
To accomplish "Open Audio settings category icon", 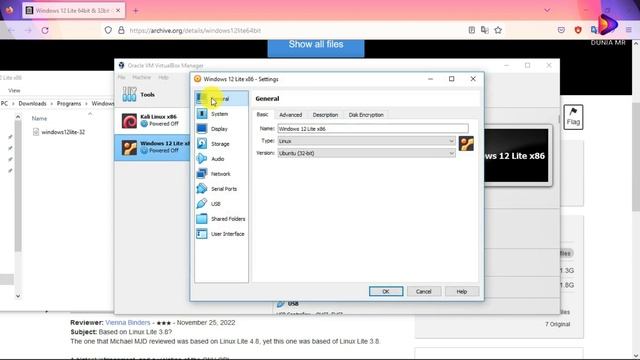I will (x=202, y=158).
